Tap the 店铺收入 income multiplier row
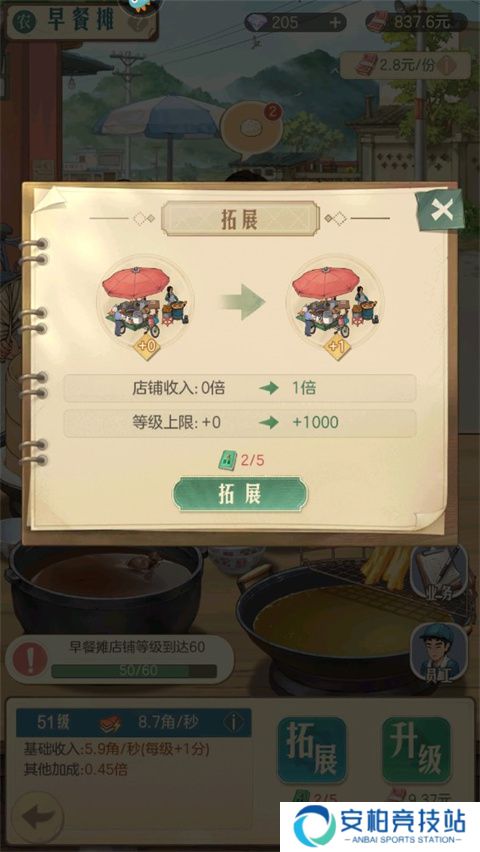Viewport: 480px width, 852px height. 240,388
